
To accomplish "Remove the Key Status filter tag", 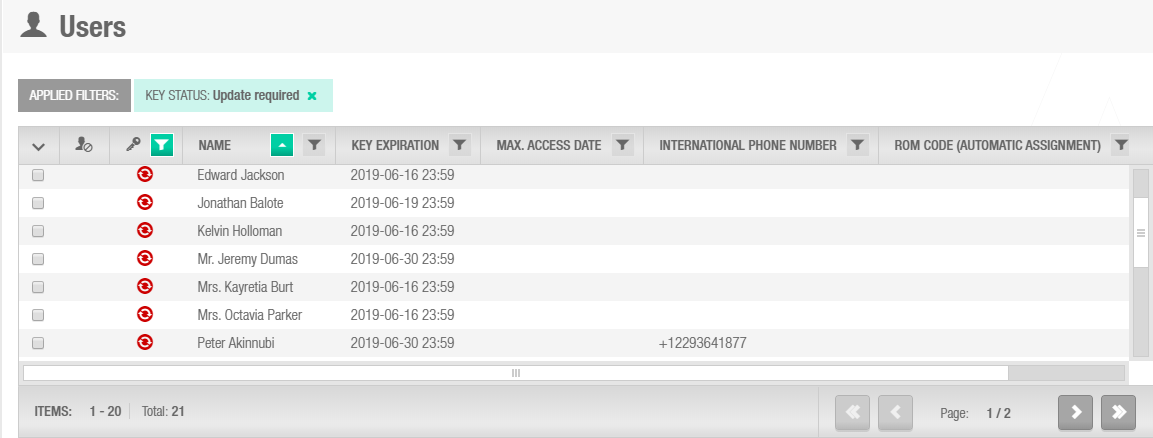I will click(312, 96).
